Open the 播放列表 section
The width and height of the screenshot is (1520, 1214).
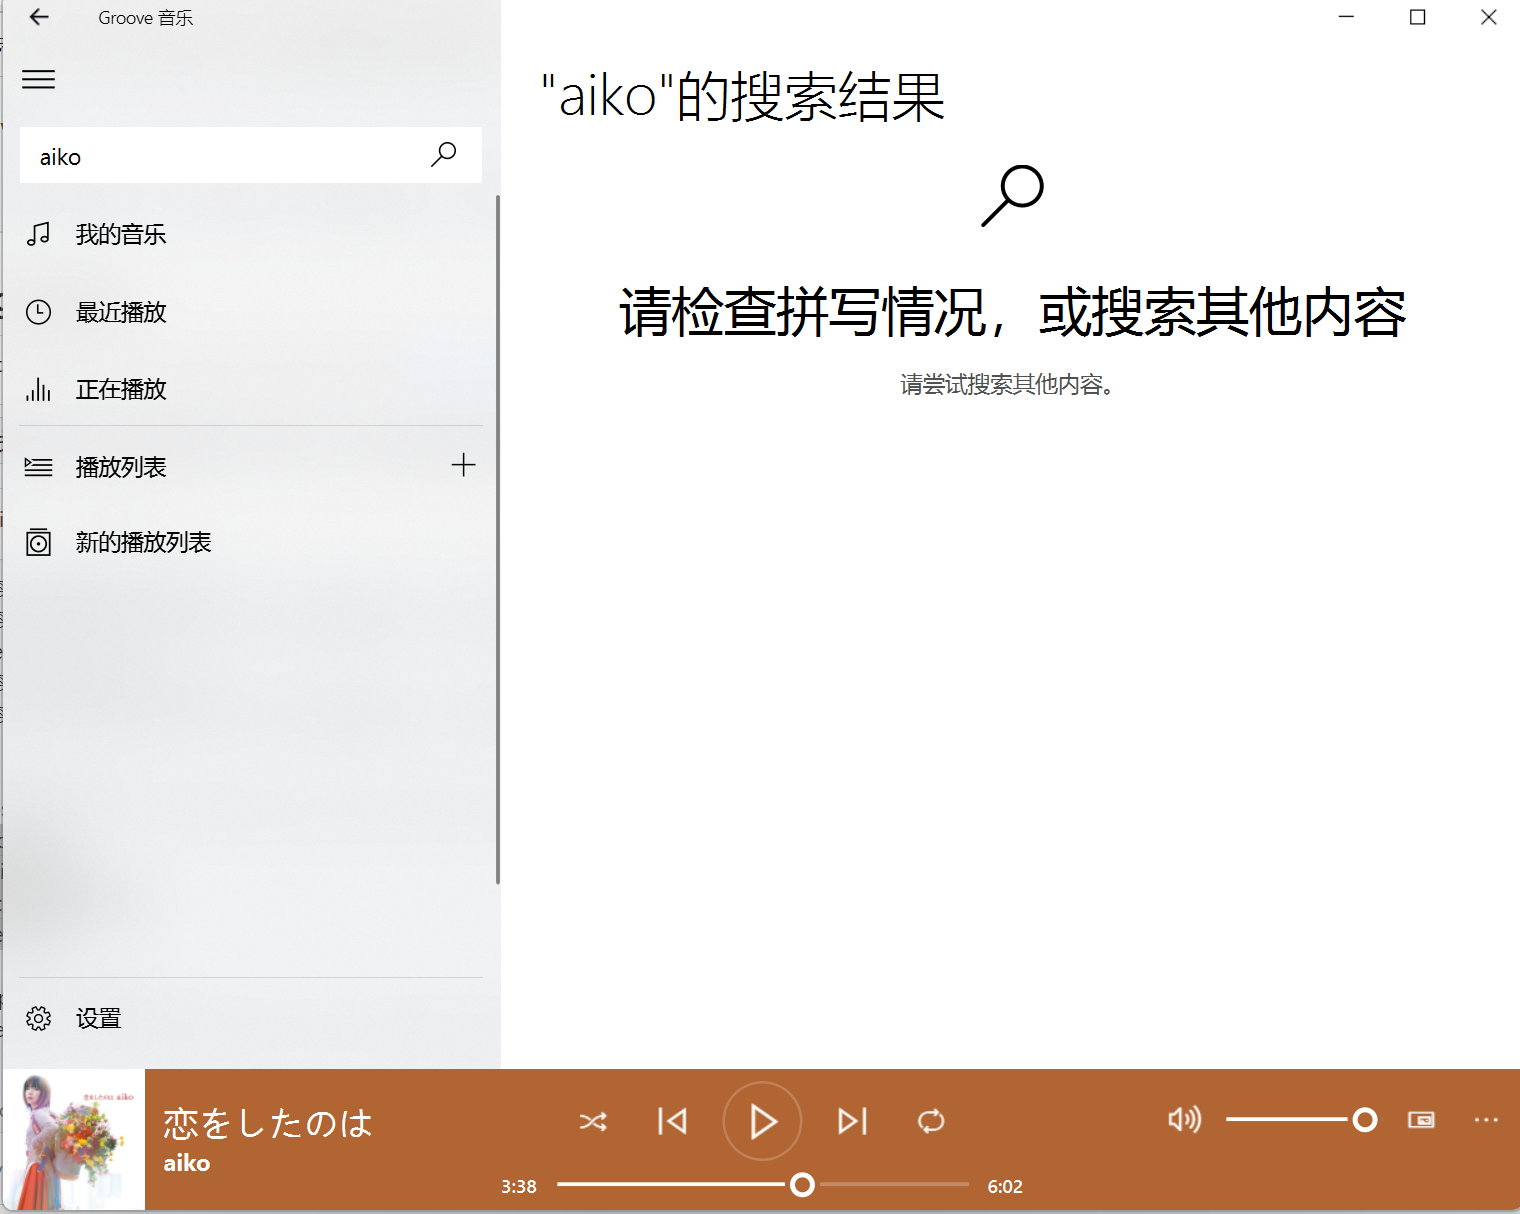click(120, 466)
